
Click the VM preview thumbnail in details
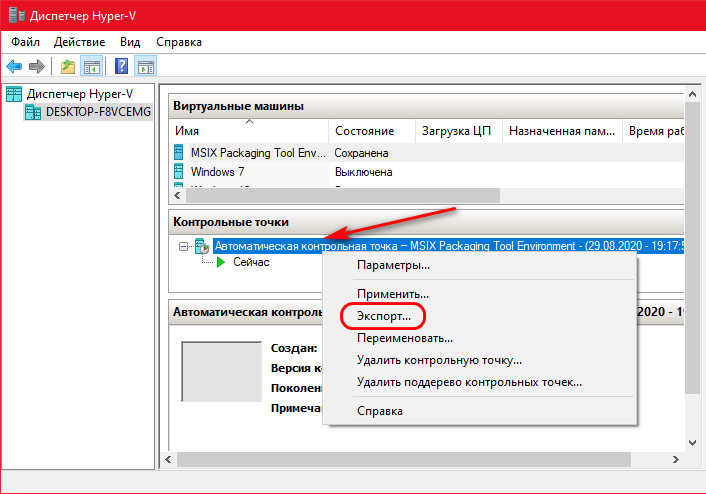click(221, 372)
